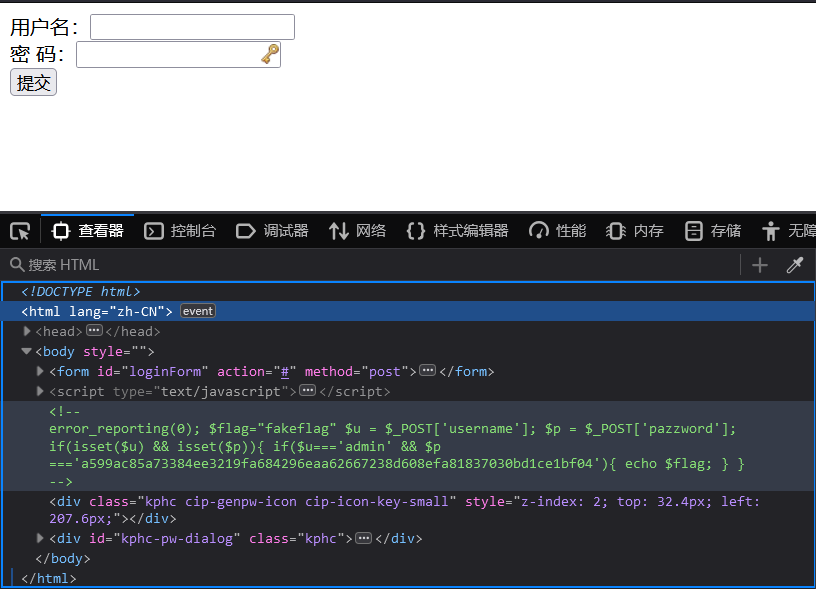The image size is (816, 589).
Task: Switch to the Performance (性能) tab
Action: (557, 231)
